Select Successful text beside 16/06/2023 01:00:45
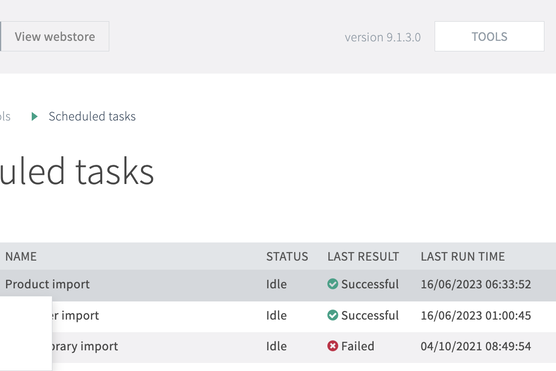The width and height of the screenshot is (556, 371). click(x=370, y=315)
